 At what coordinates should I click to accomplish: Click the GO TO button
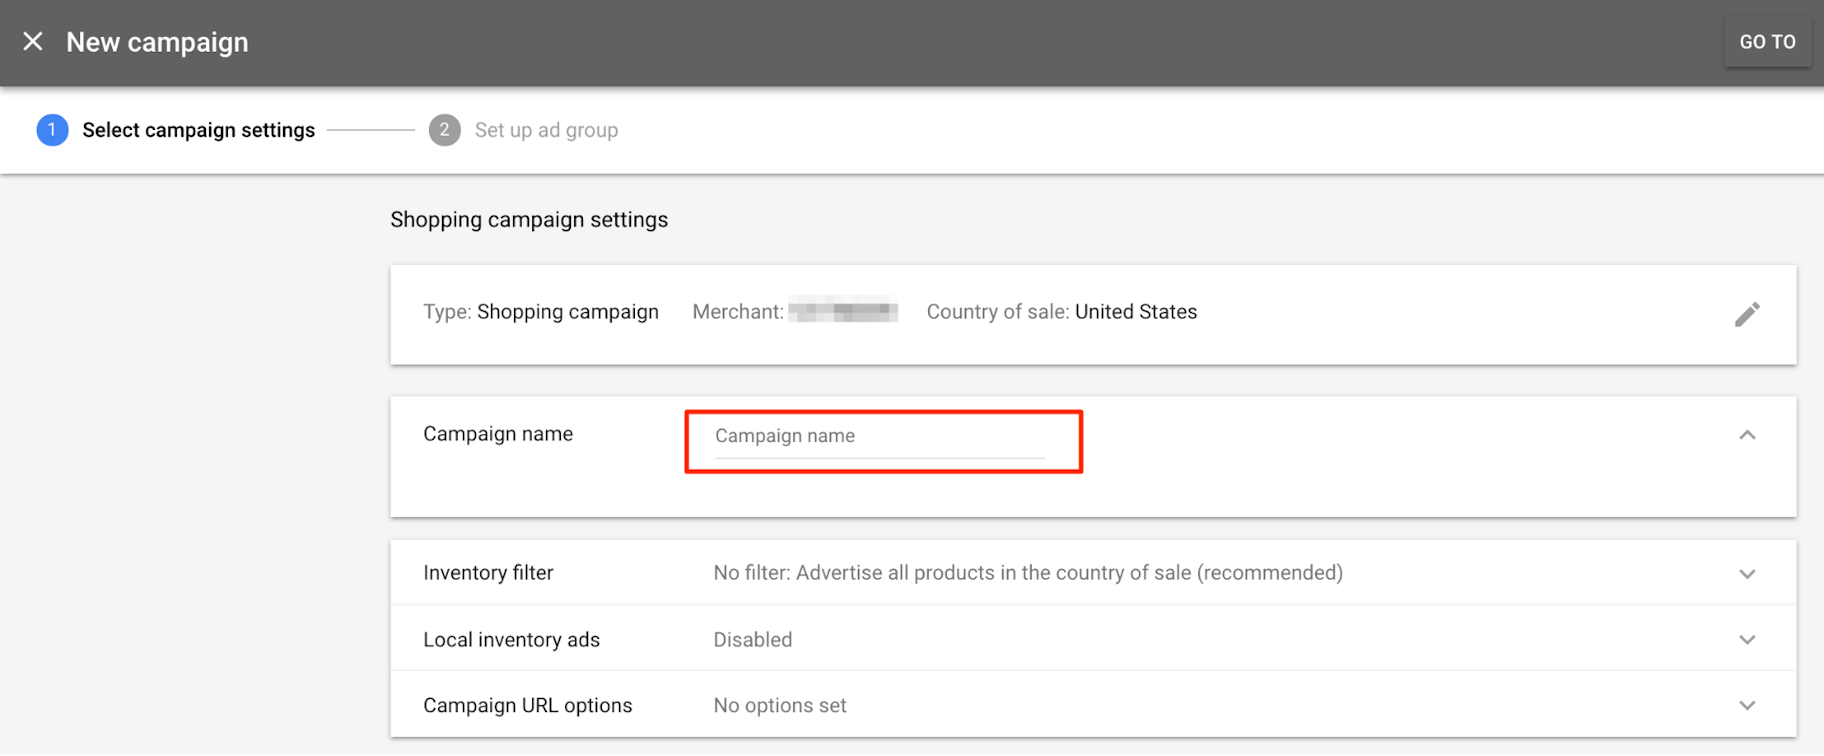pyautogui.click(x=1766, y=42)
